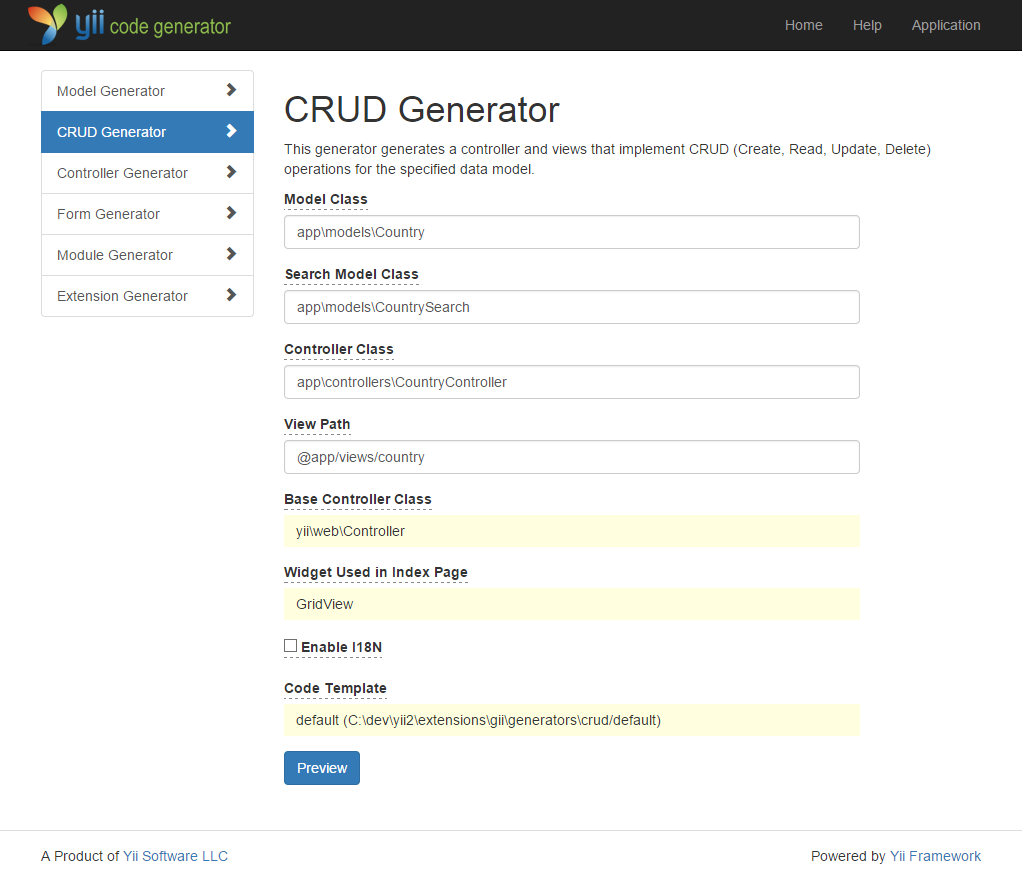Image resolution: width=1022 pixels, height=878 pixels.
Task: Open the Yii Framework footer link
Action: [x=935, y=856]
